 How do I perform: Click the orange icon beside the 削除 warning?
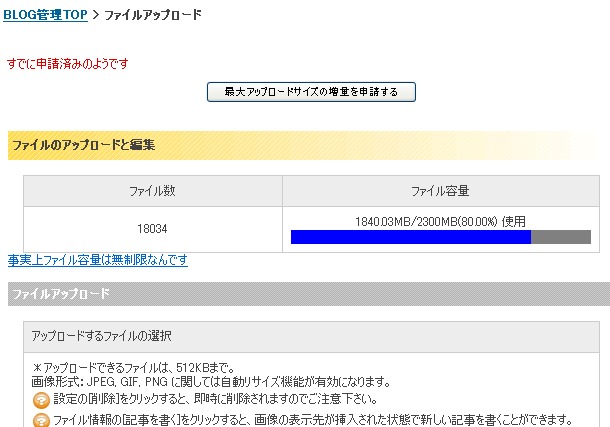[40, 400]
